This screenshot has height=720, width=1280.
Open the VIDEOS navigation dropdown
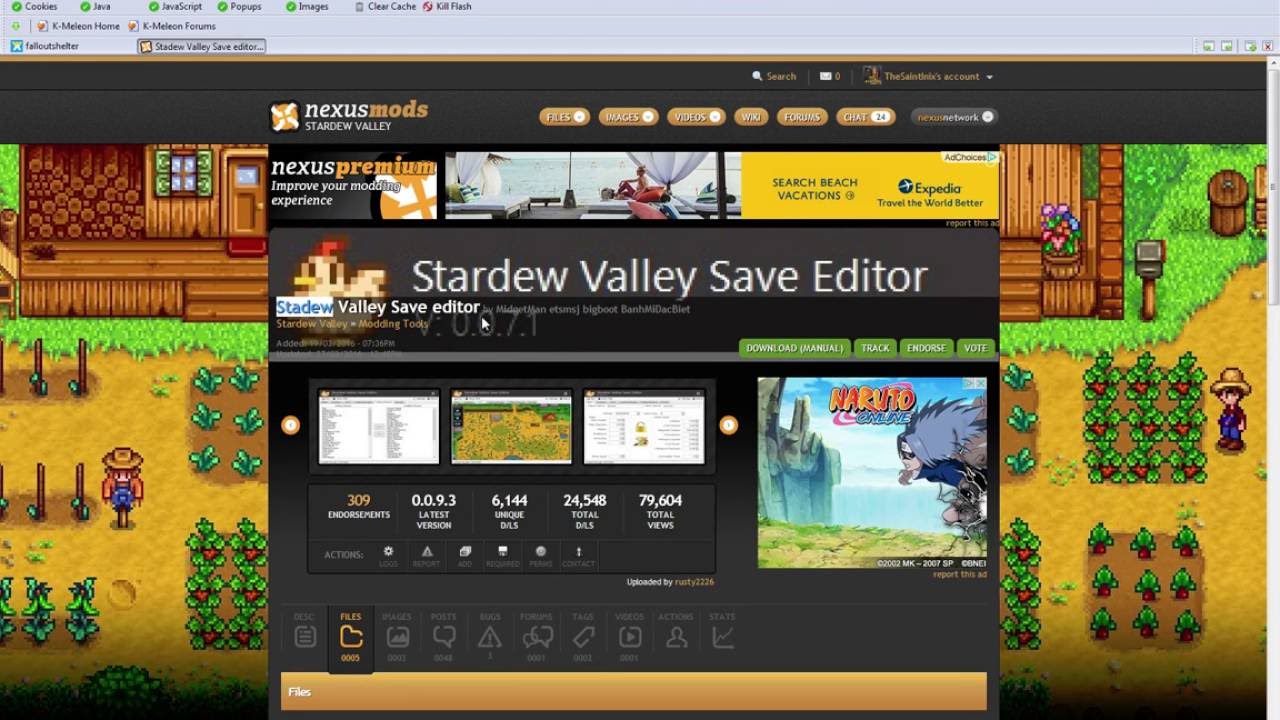pyautogui.click(x=696, y=117)
